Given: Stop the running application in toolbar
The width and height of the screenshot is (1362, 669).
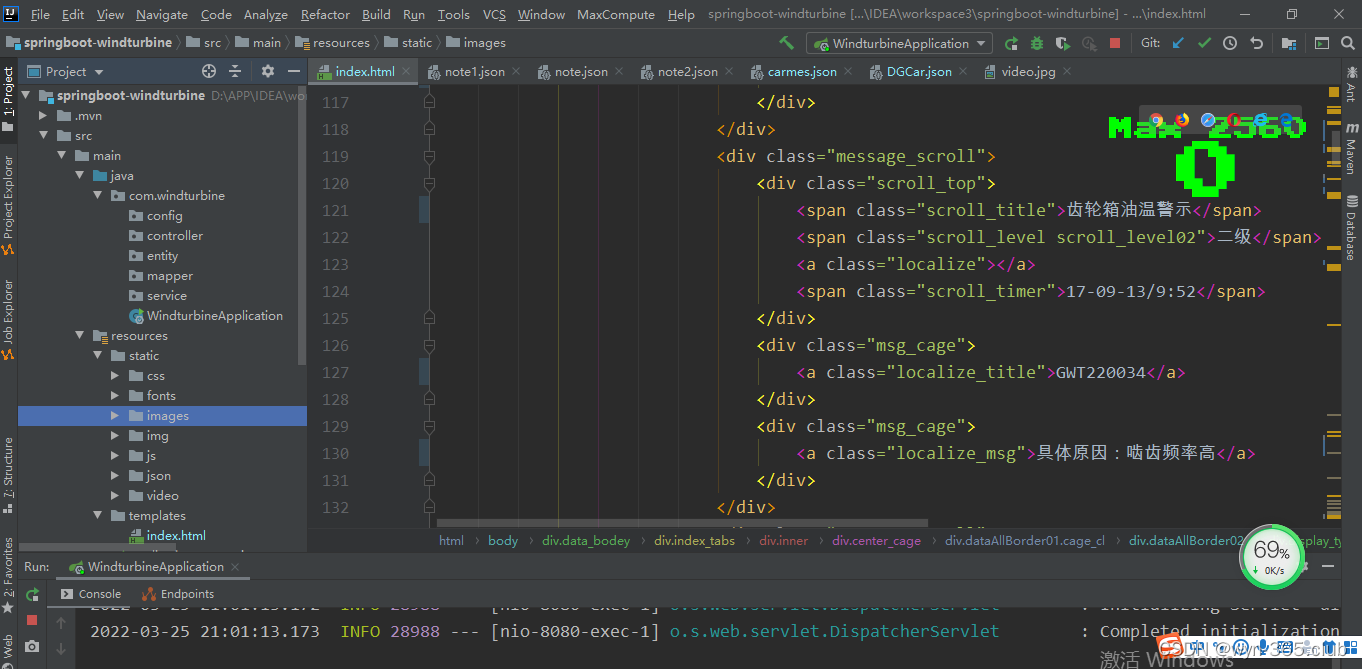Looking at the screenshot, I should coord(1115,43).
